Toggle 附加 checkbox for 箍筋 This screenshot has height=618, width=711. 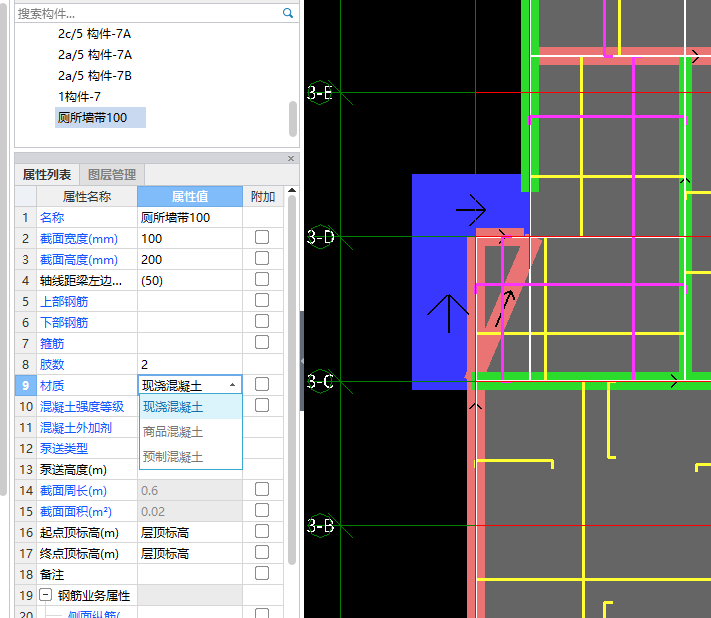(x=262, y=342)
